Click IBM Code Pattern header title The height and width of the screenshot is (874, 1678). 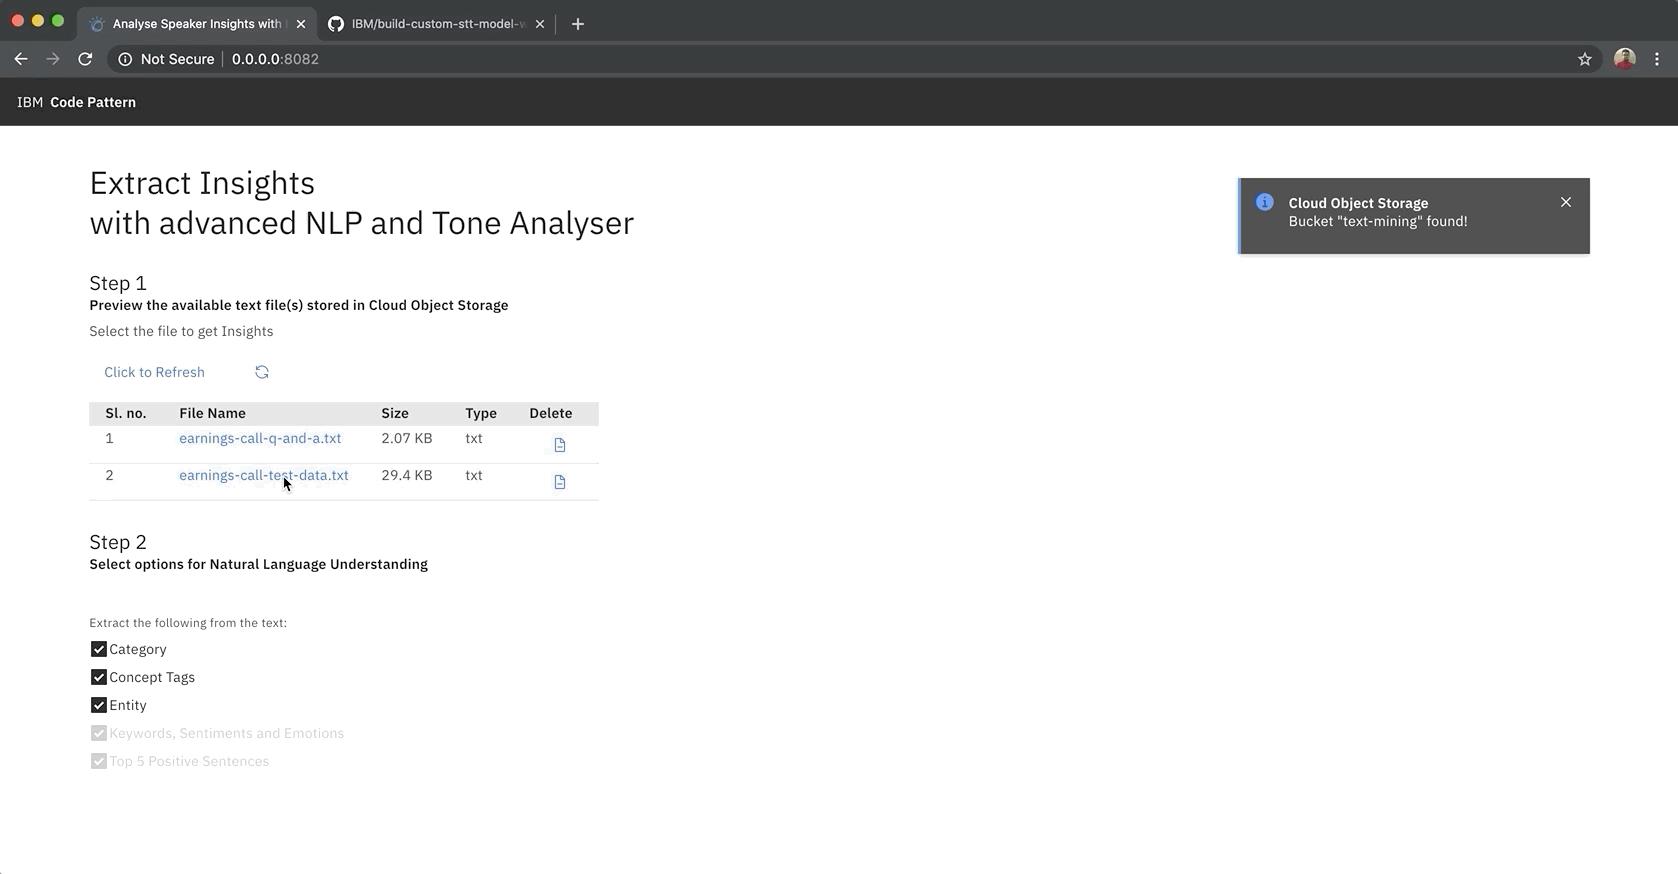click(x=76, y=102)
